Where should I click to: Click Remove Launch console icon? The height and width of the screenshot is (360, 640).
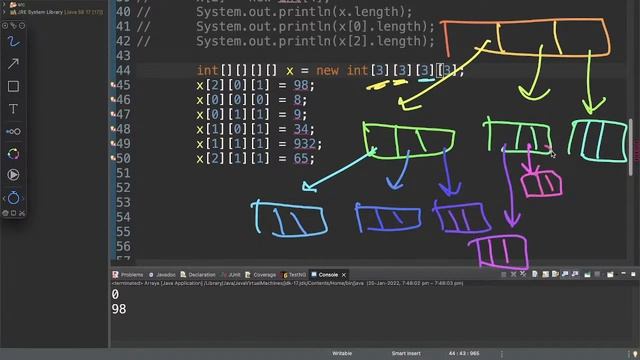point(513,275)
